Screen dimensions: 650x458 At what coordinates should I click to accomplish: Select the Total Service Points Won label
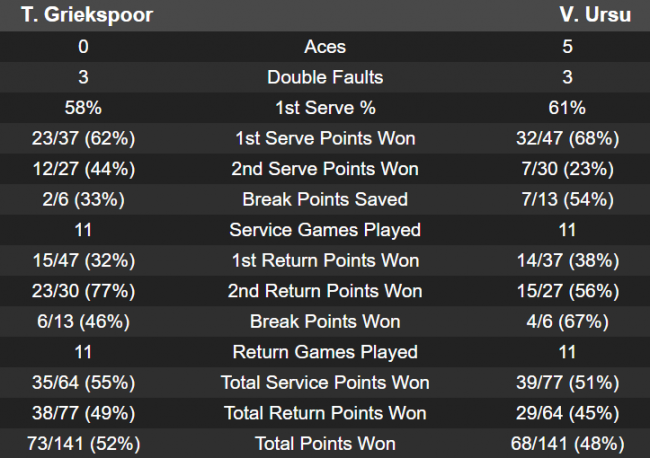click(x=325, y=382)
